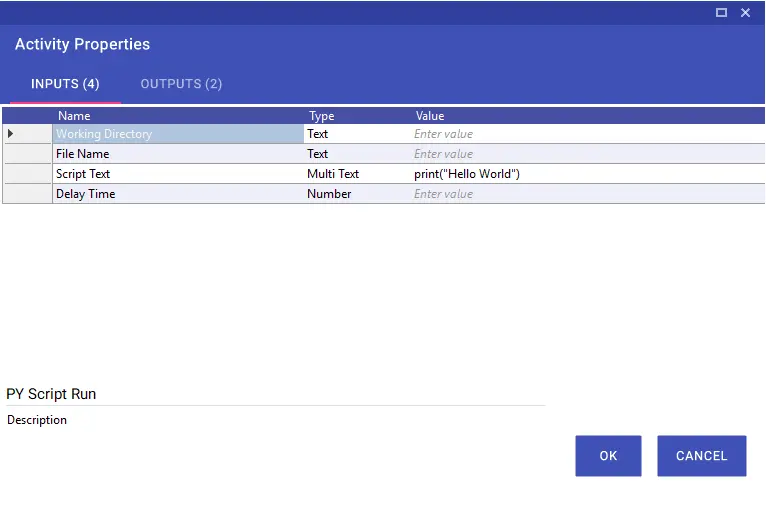This screenshot has height=508, width=766.
Task: Click the Delay Time value field
Action: [x=588, y=194]
